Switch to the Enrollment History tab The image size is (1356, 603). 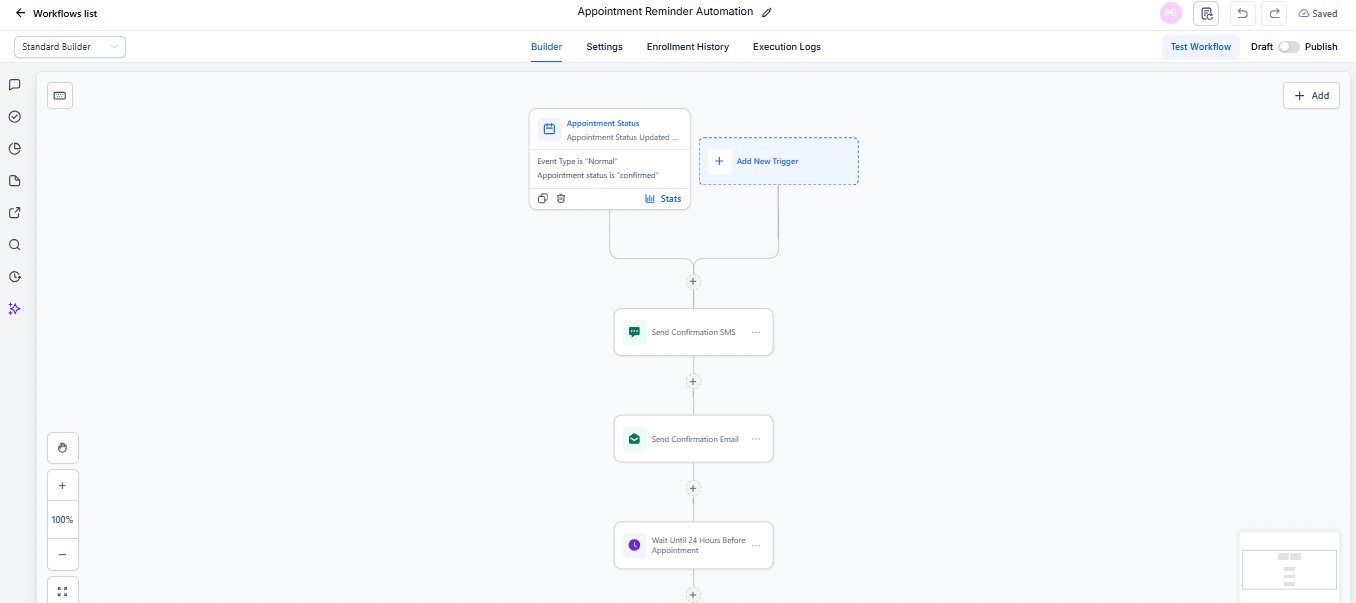(688, 47)
